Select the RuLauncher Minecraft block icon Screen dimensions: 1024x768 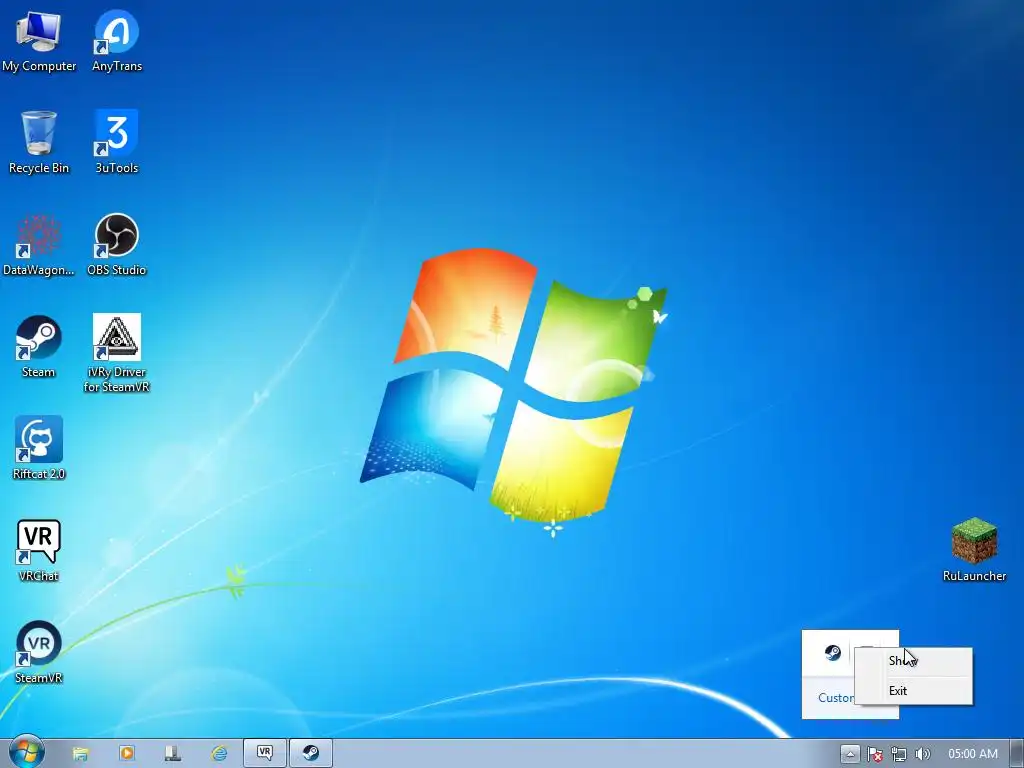tap(974, 549)
